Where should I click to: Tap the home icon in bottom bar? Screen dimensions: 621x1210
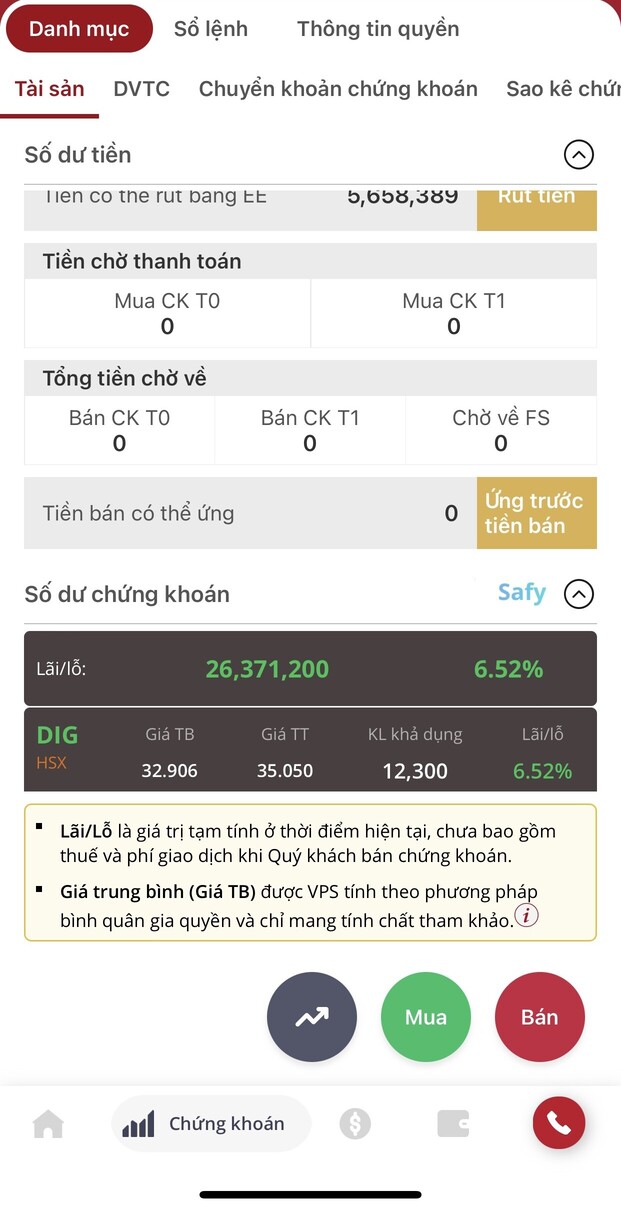click(48, 1124)
